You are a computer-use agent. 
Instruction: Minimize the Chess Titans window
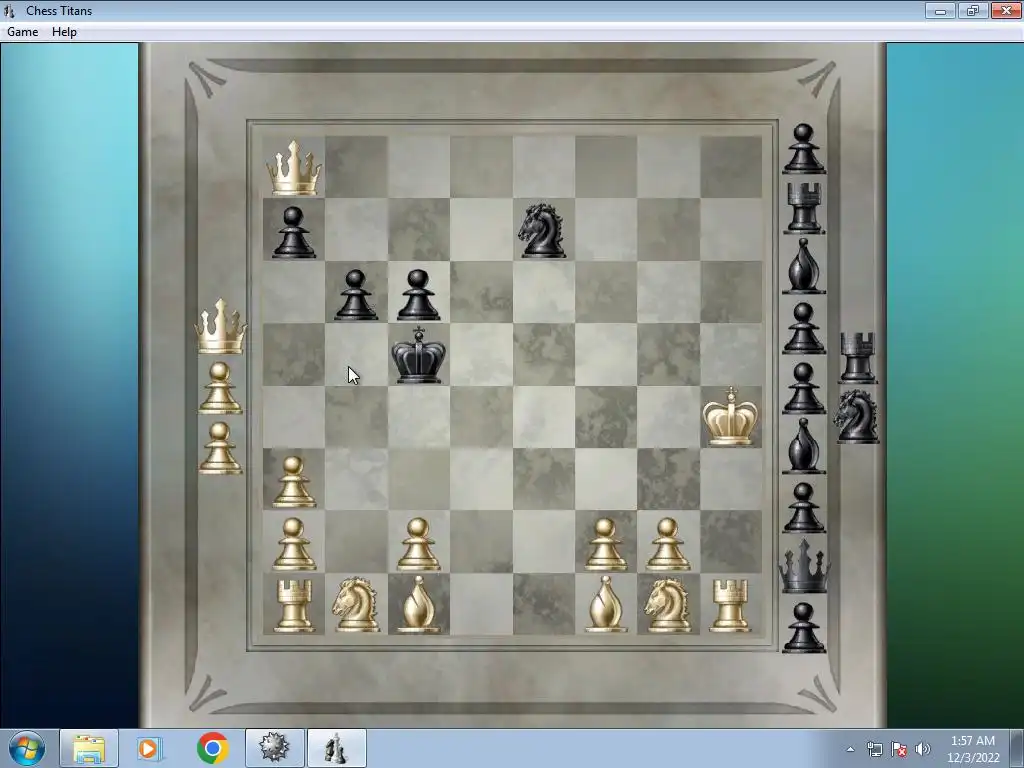[x=940, y=10]
